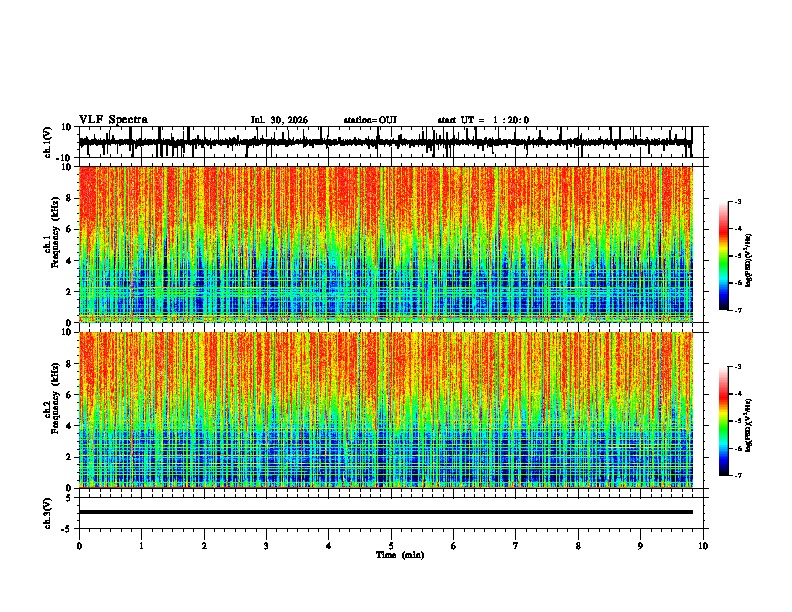
Task: Click the "ch.3(V)" axis label
Action: [x=48, y=513]
